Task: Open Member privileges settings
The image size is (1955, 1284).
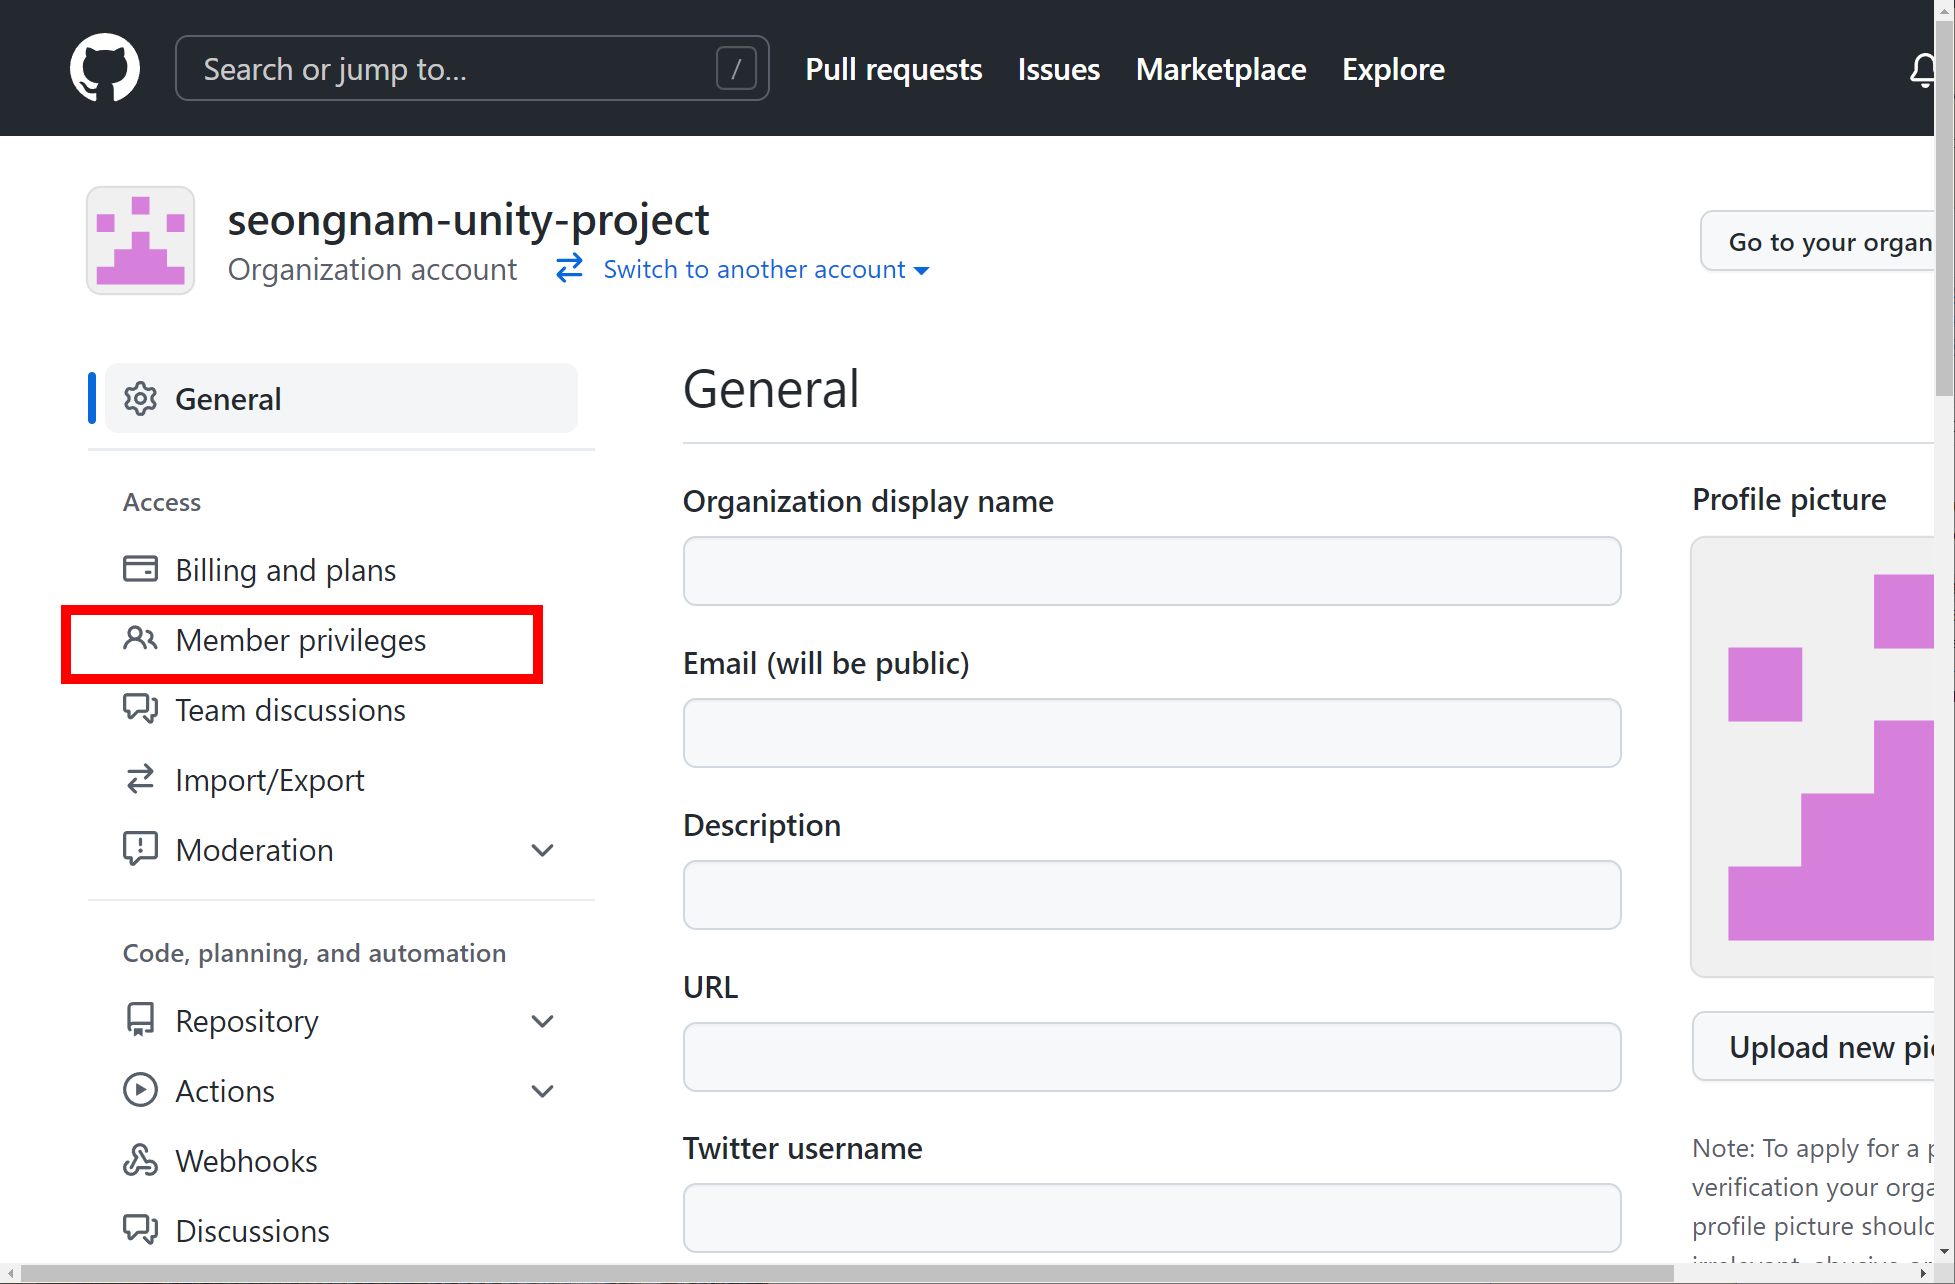Action: (300, 640)
